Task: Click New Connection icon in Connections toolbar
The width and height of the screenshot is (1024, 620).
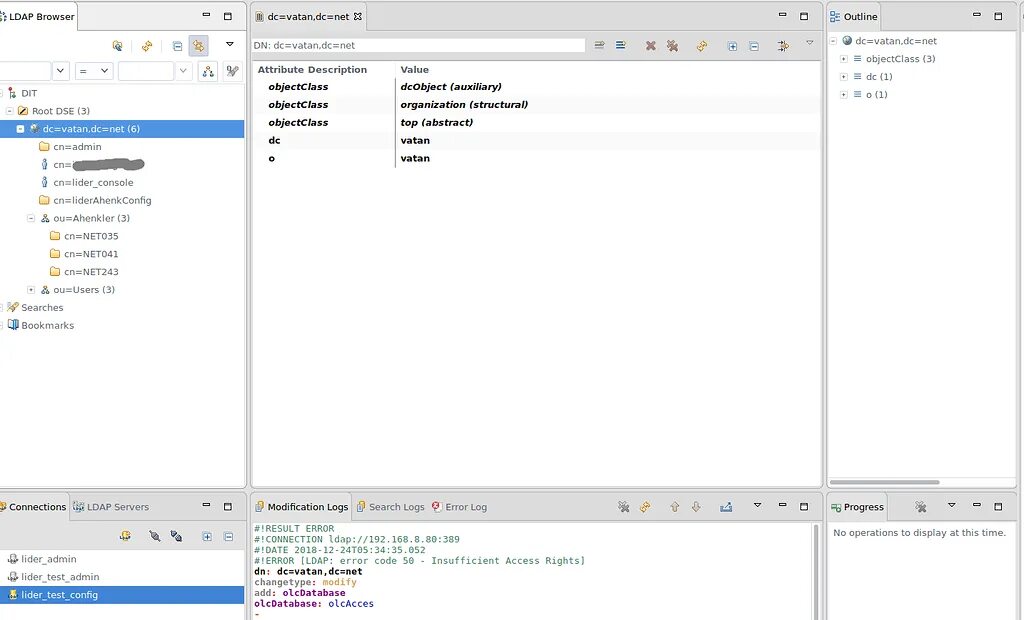Action: (125, 536)
